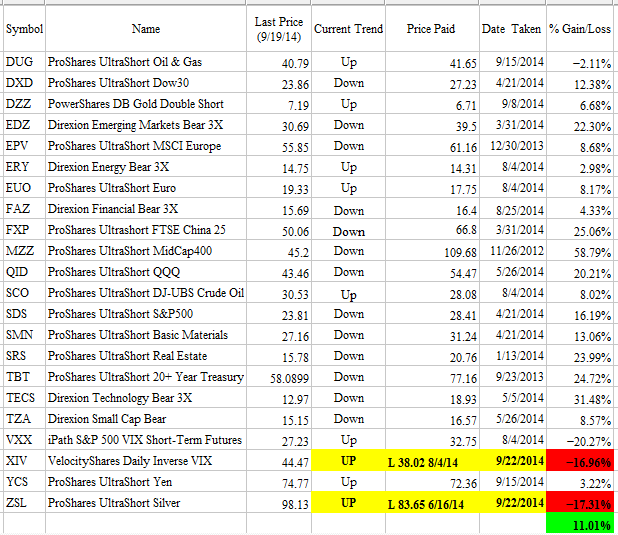Select ProShares UltraShort Oil & Gas name

146,62
